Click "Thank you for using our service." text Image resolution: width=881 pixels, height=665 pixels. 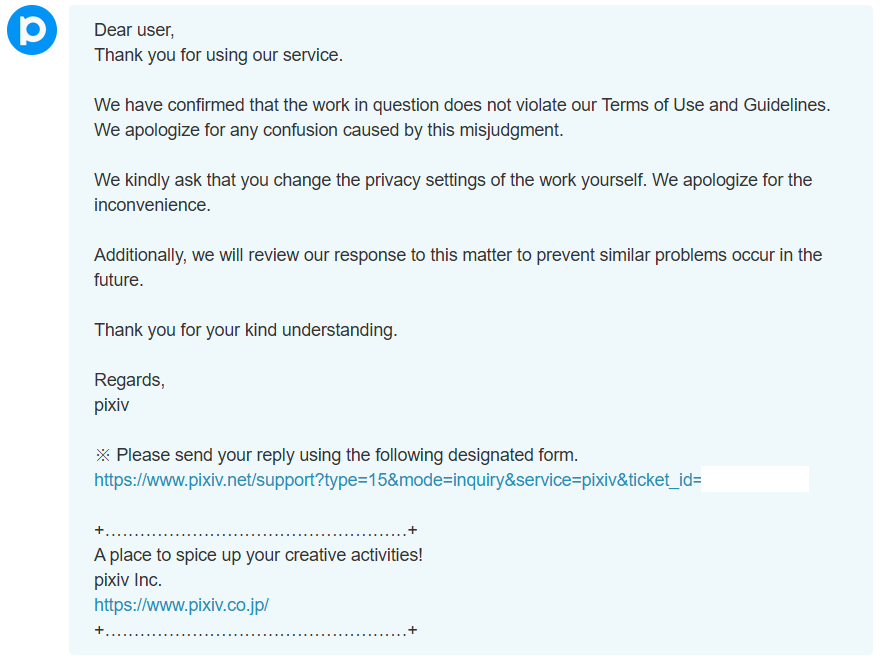[218, 55]
